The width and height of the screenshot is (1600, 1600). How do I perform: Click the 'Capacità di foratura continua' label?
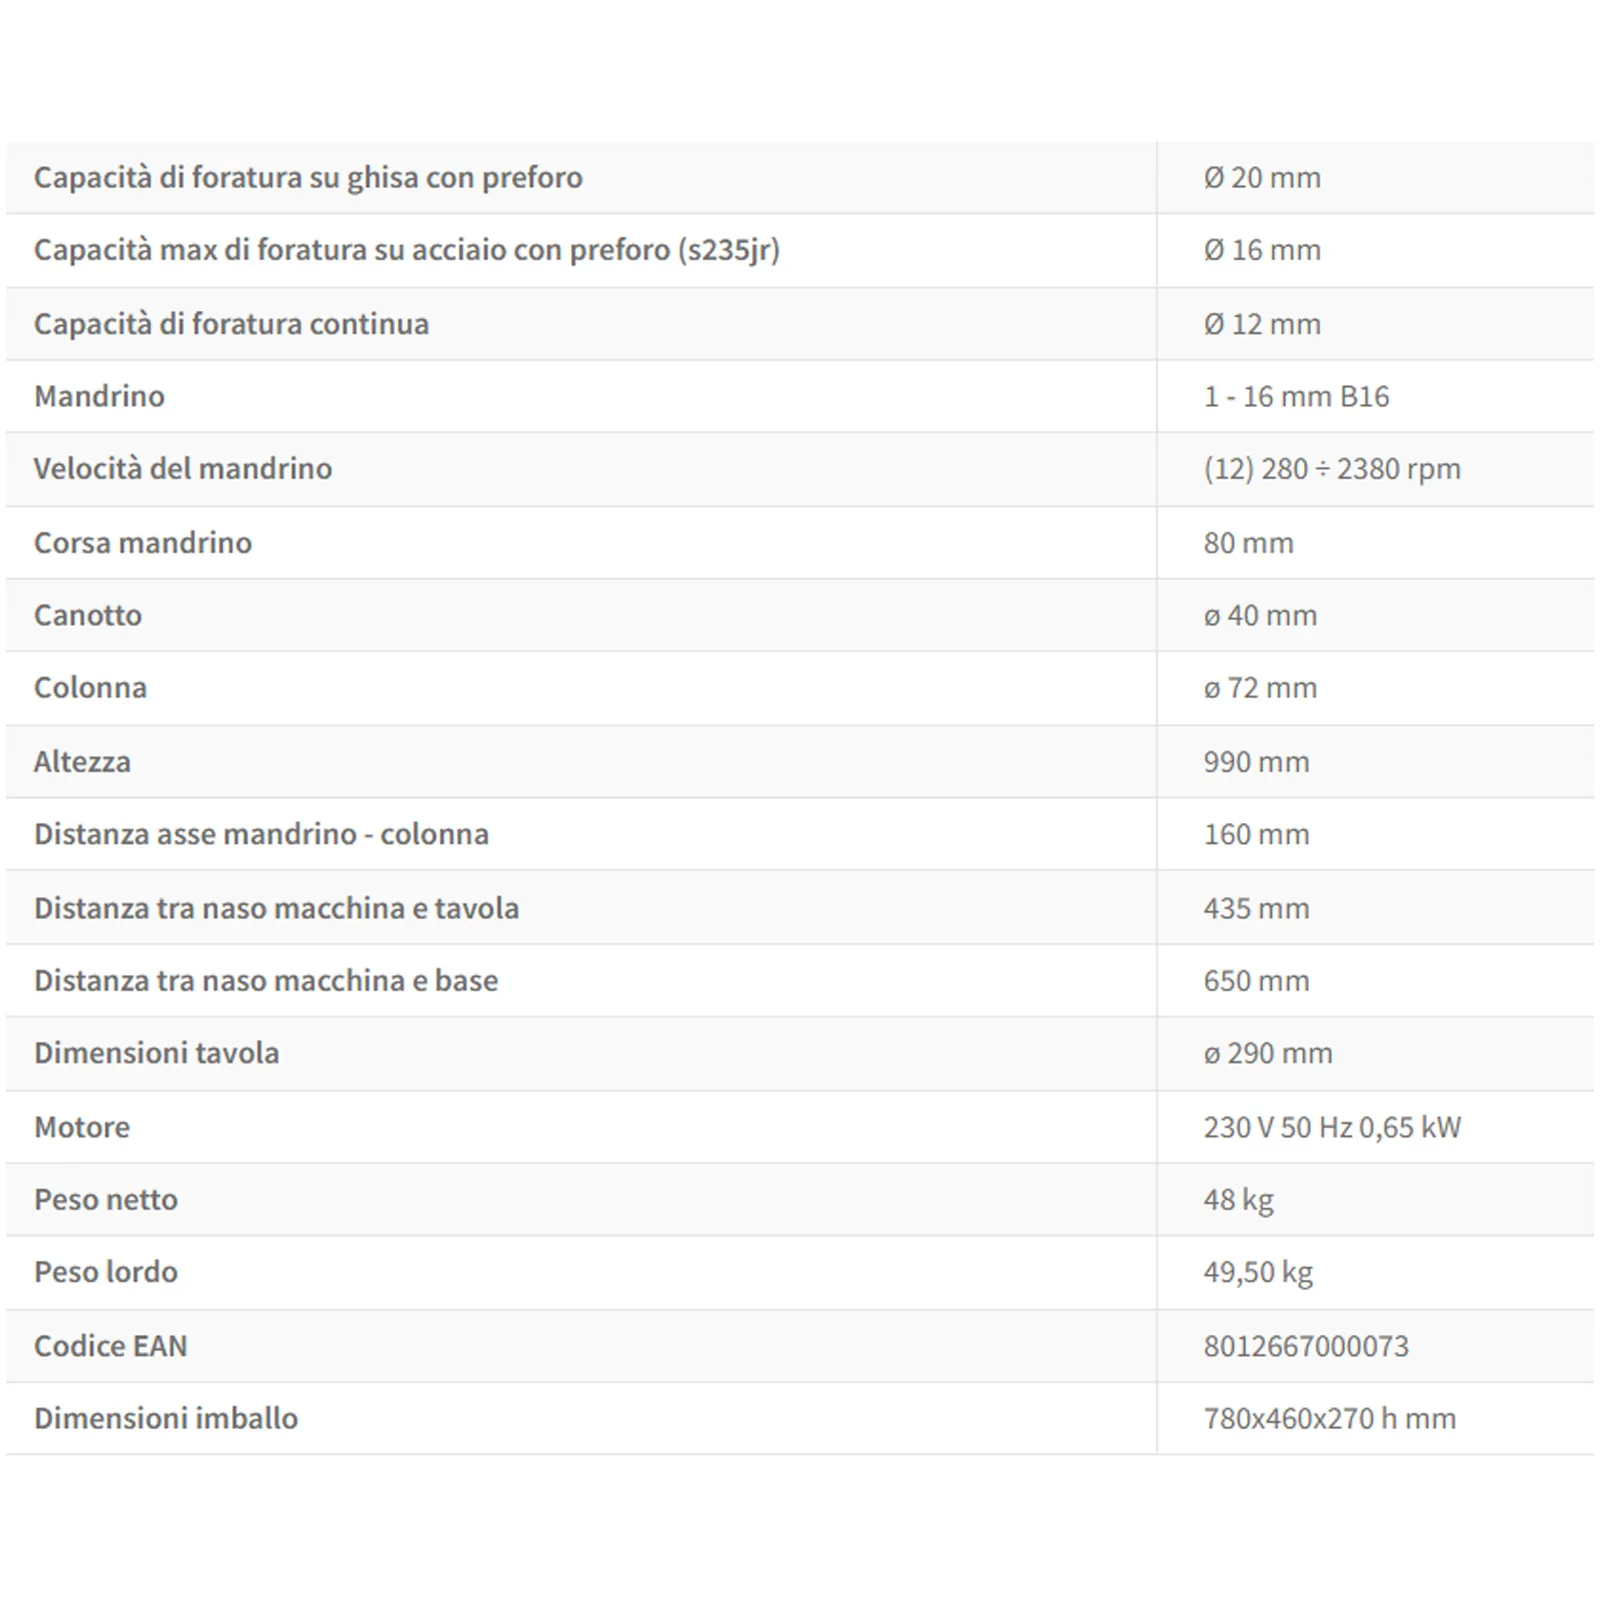click(231, 323)
